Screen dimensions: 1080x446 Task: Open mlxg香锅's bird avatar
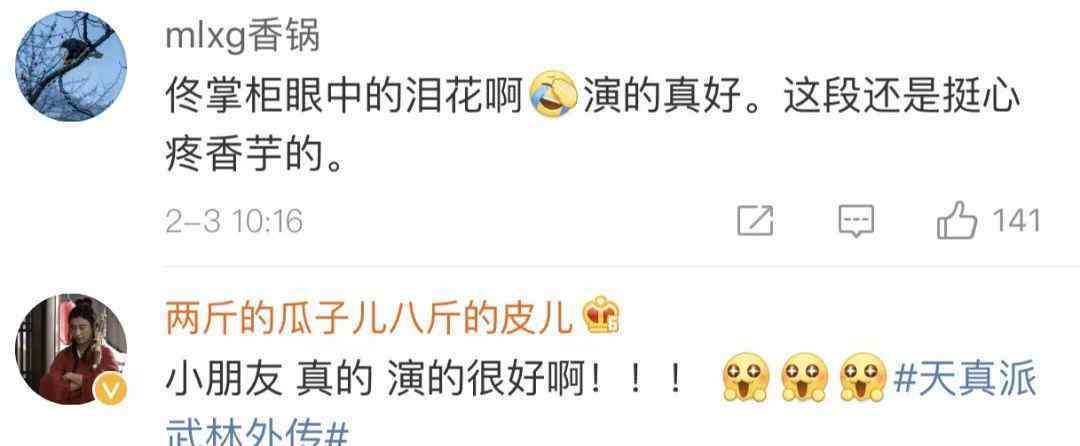coord(71,66)
